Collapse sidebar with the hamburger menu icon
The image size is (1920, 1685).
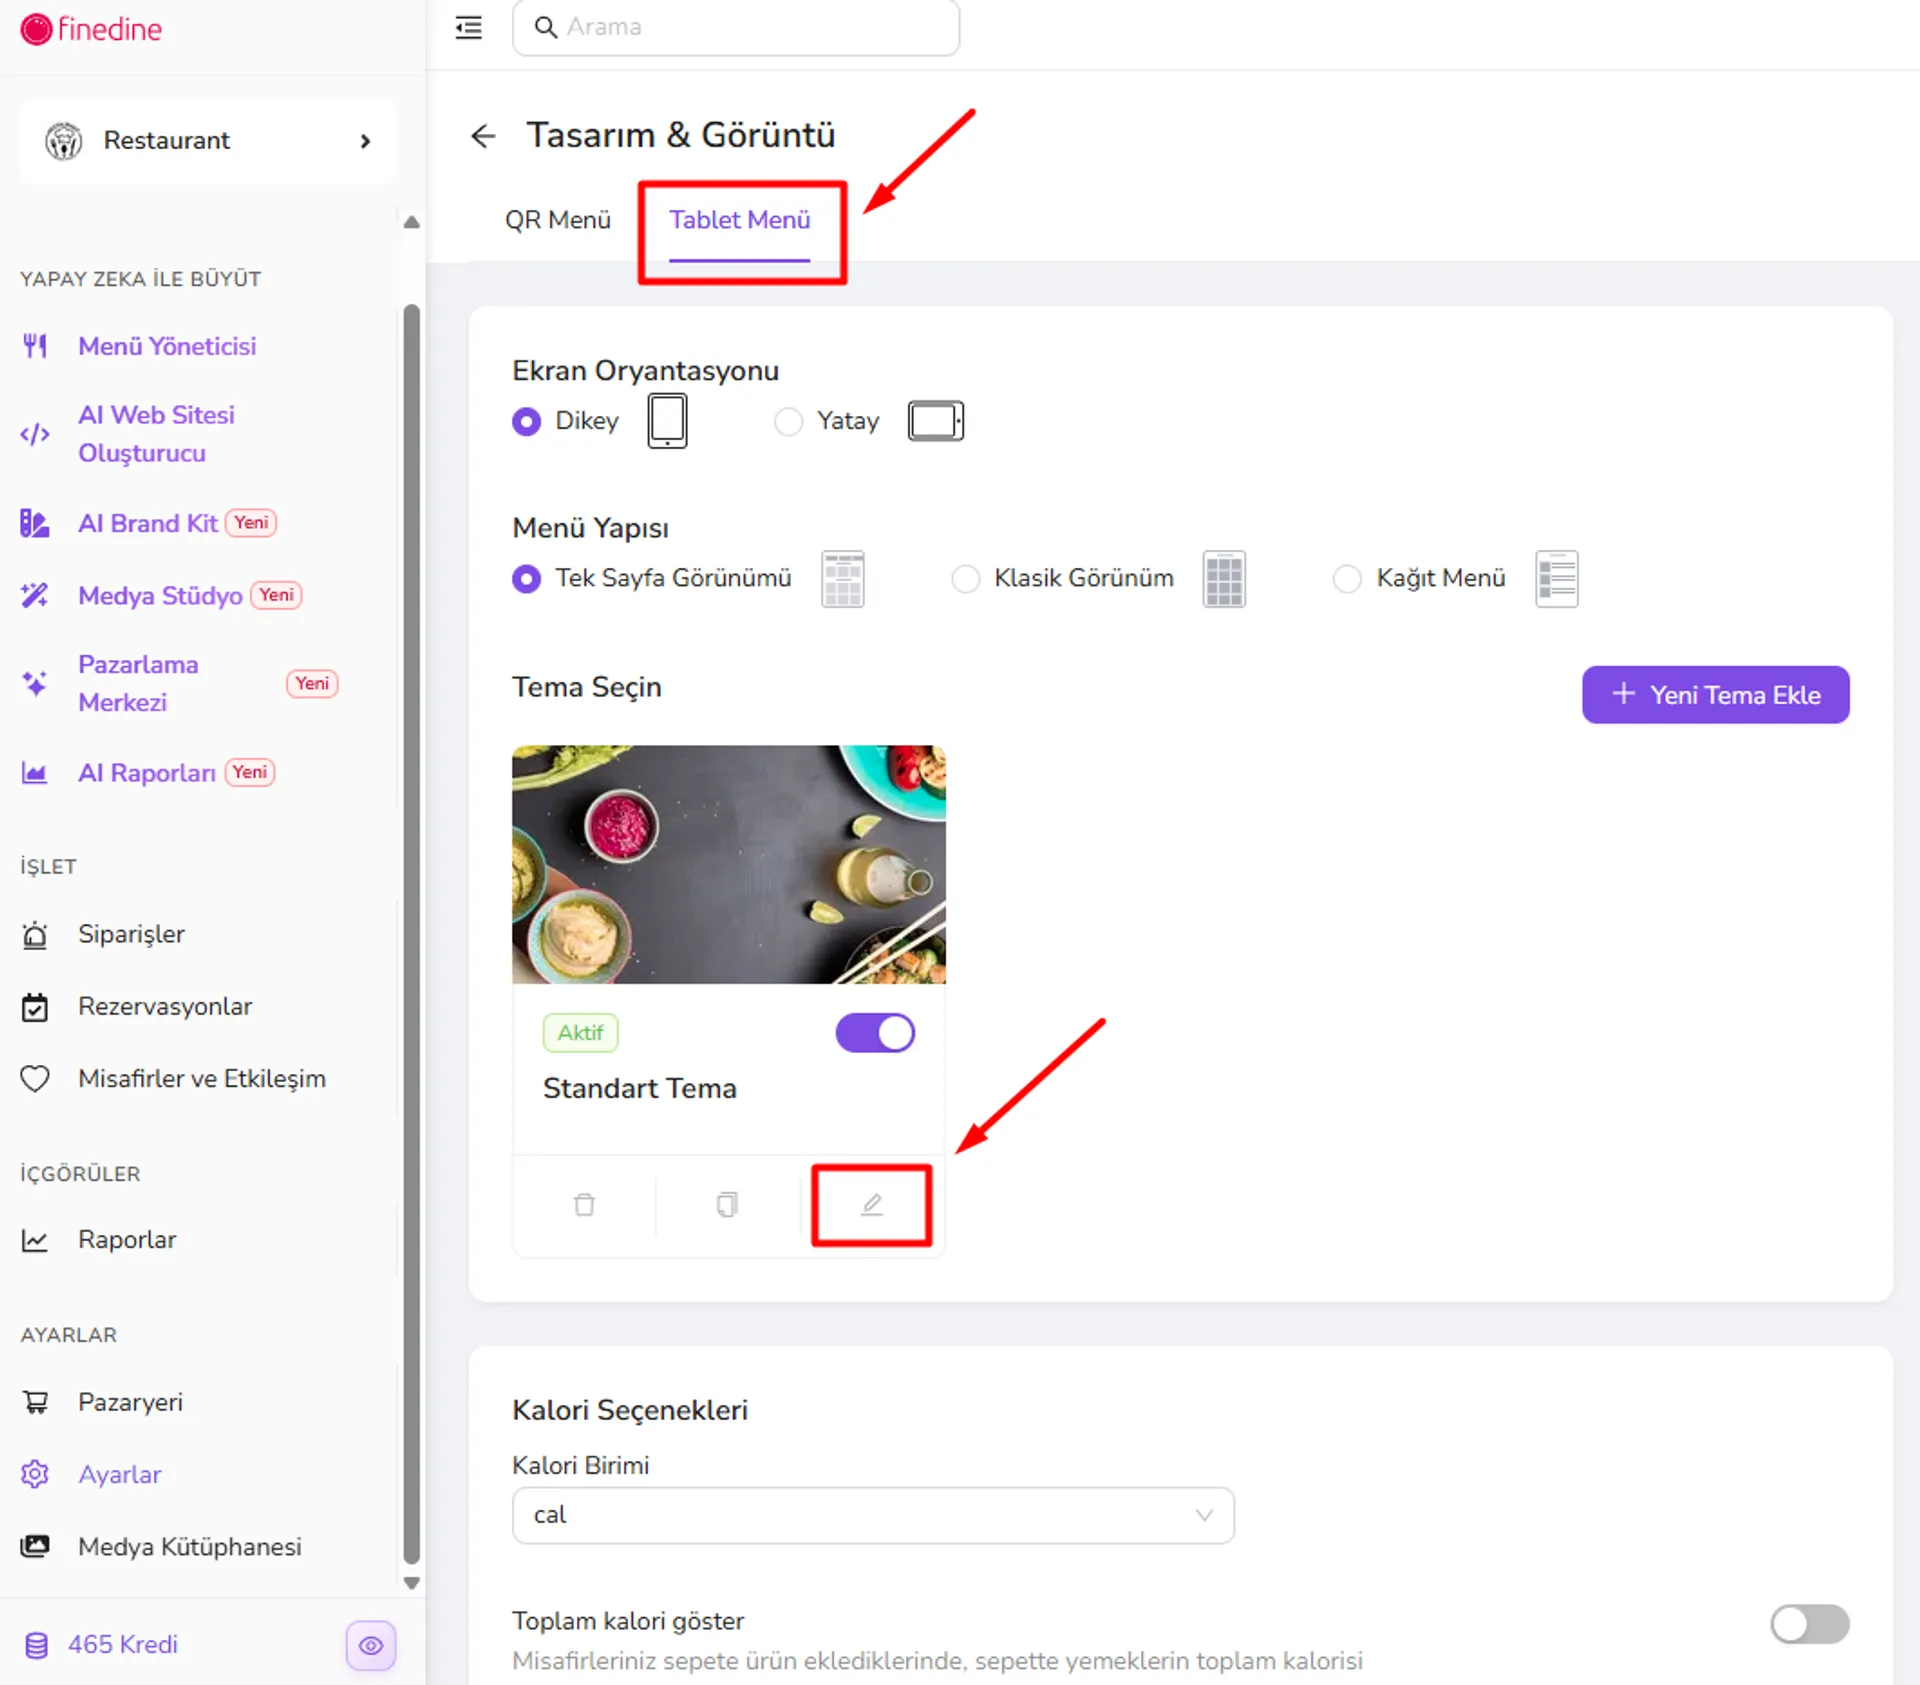pos(468,27)
